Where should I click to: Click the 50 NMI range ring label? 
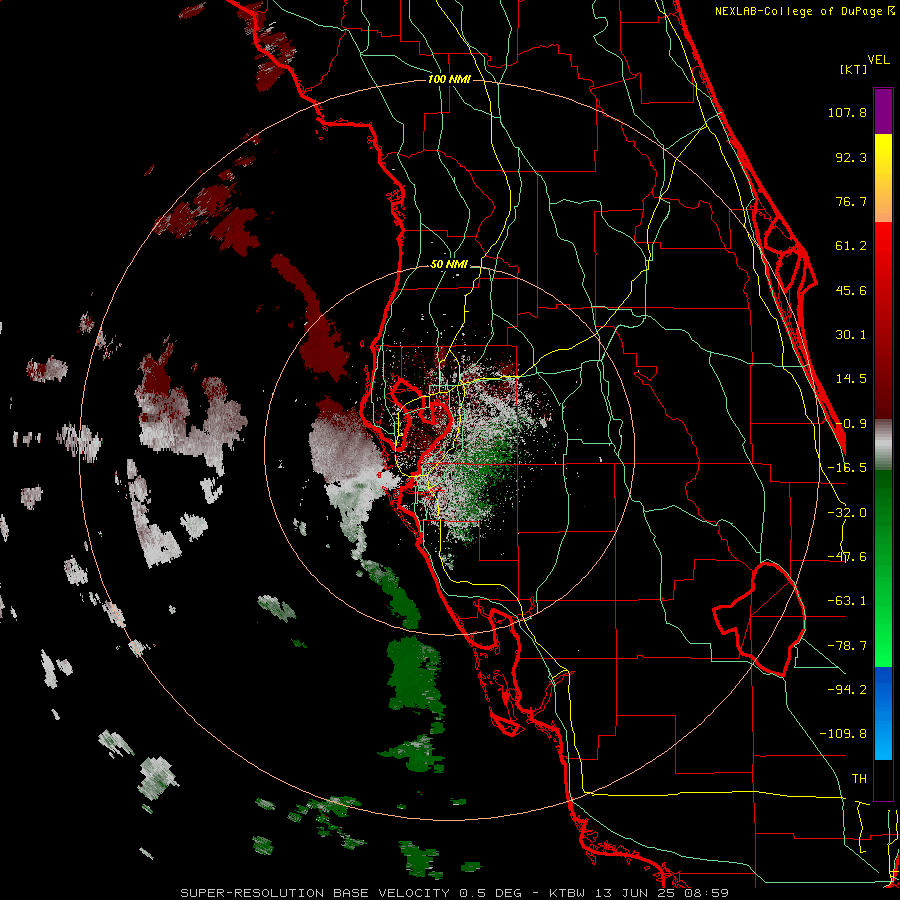[x=449, y=264]
